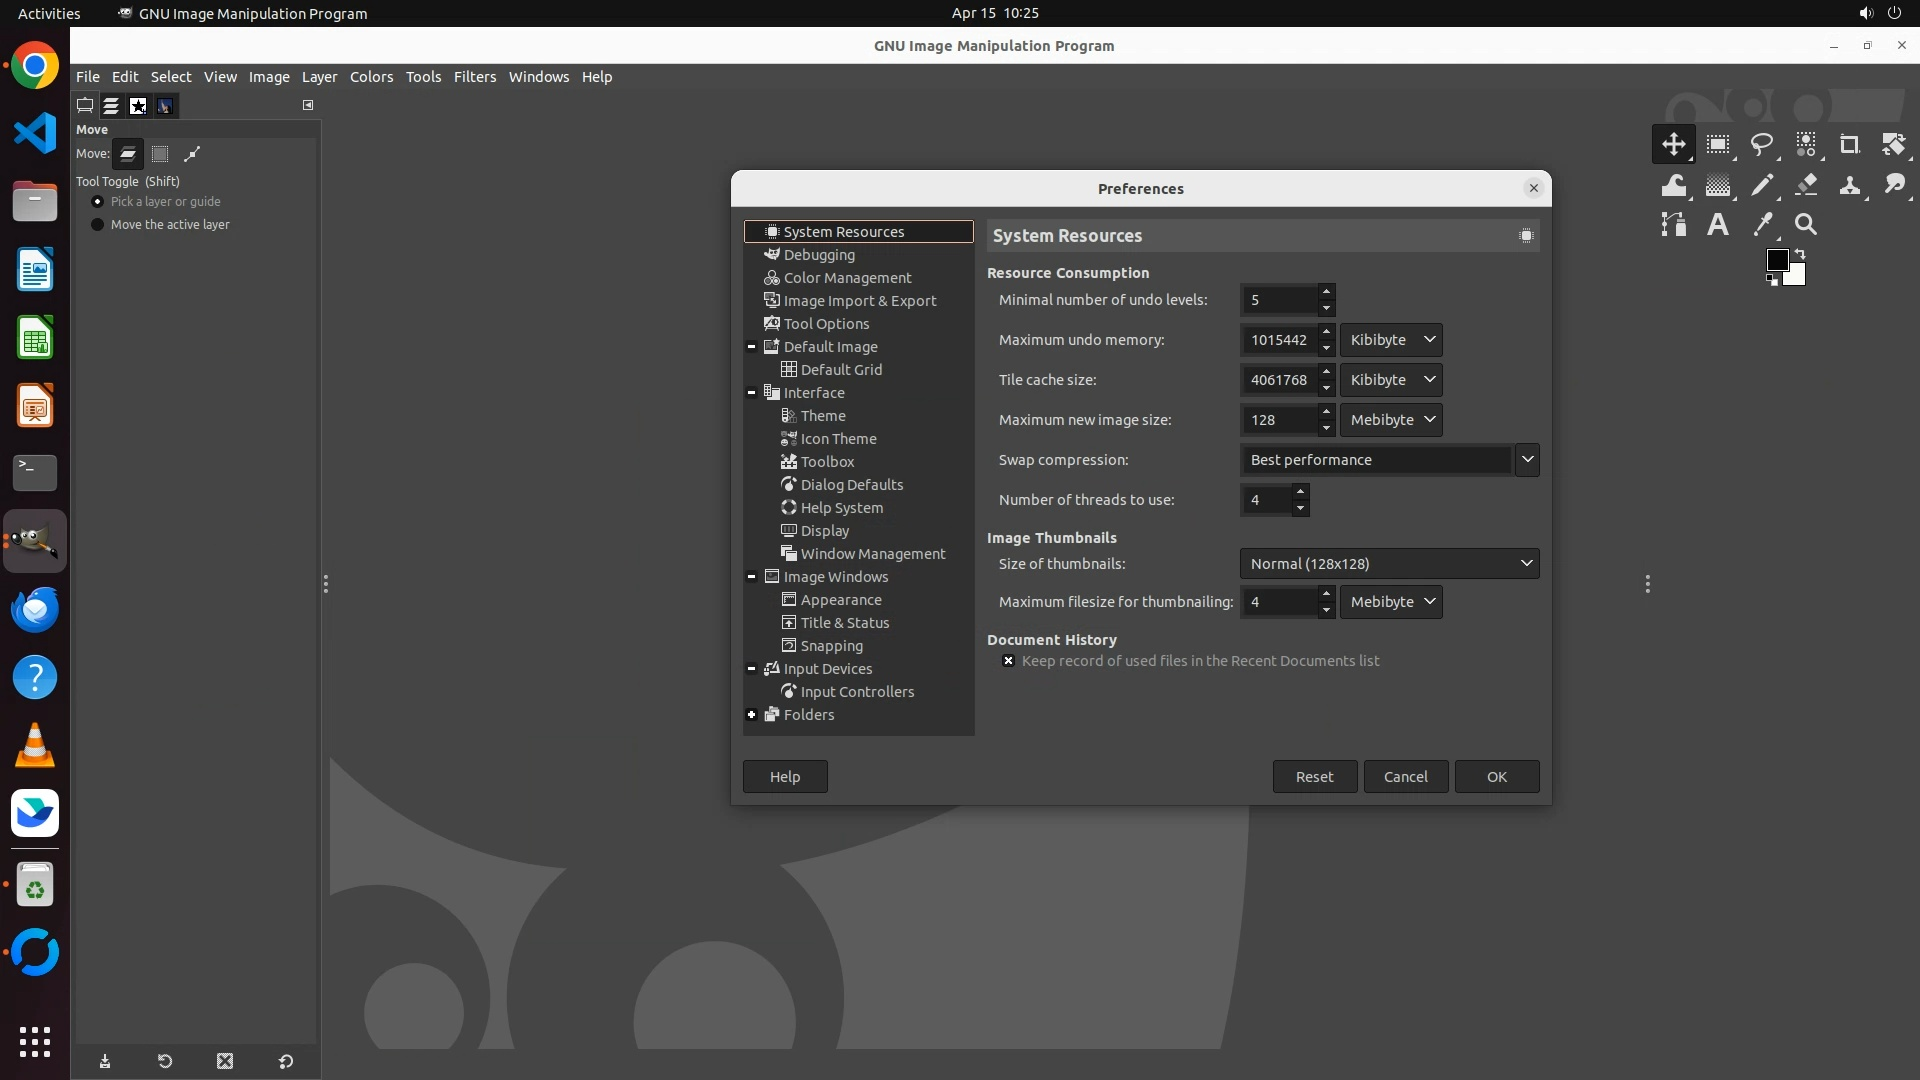Click OK in Preferences dialog

point(1496,777)
